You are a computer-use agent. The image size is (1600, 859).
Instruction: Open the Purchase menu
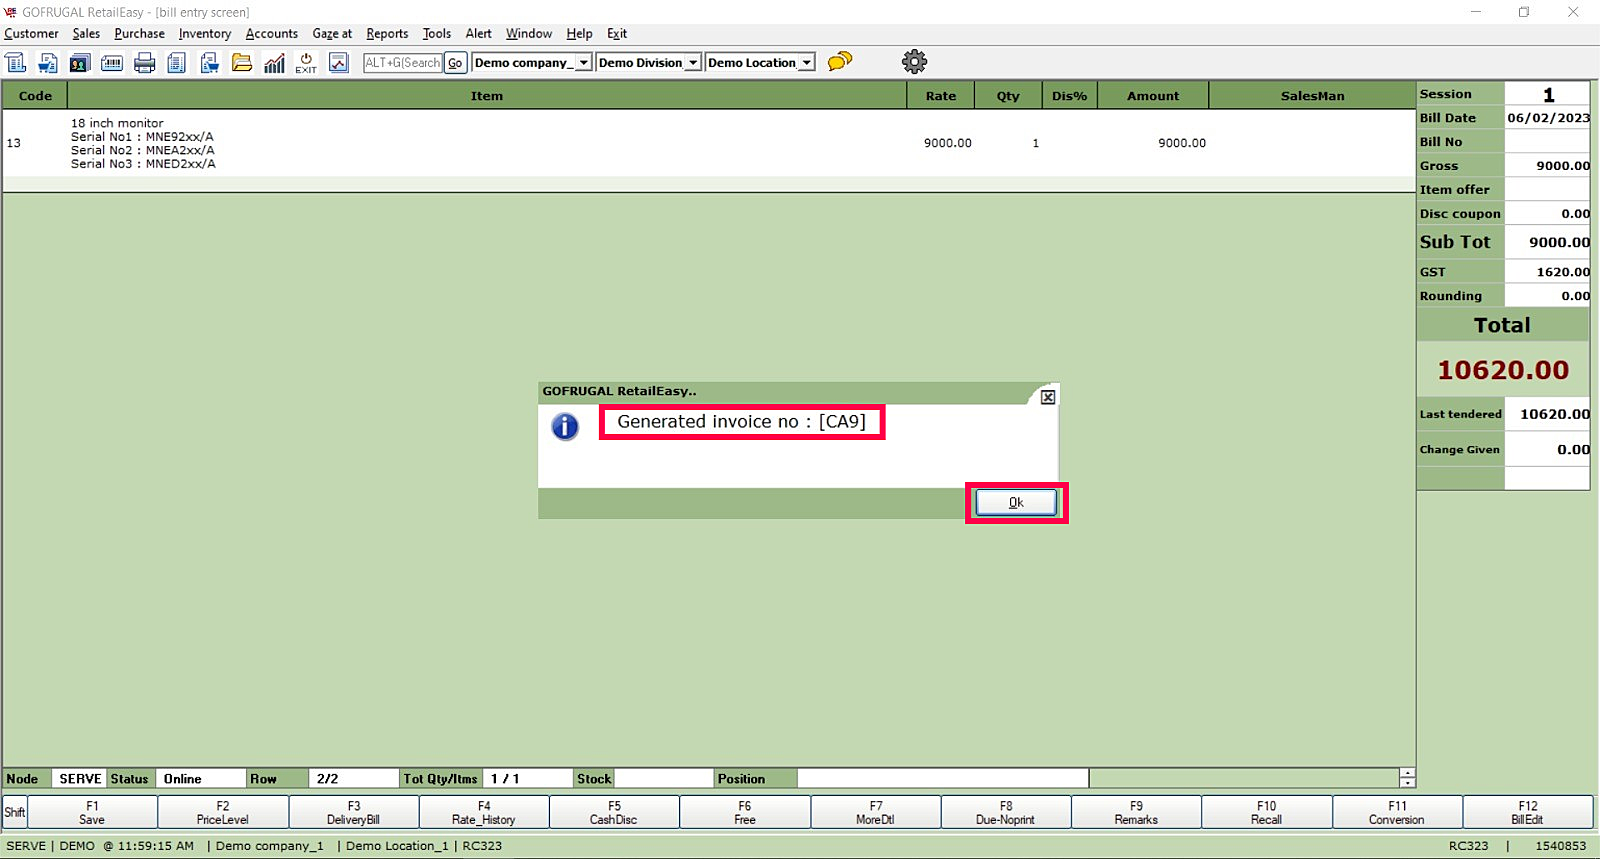coord(139,34)
